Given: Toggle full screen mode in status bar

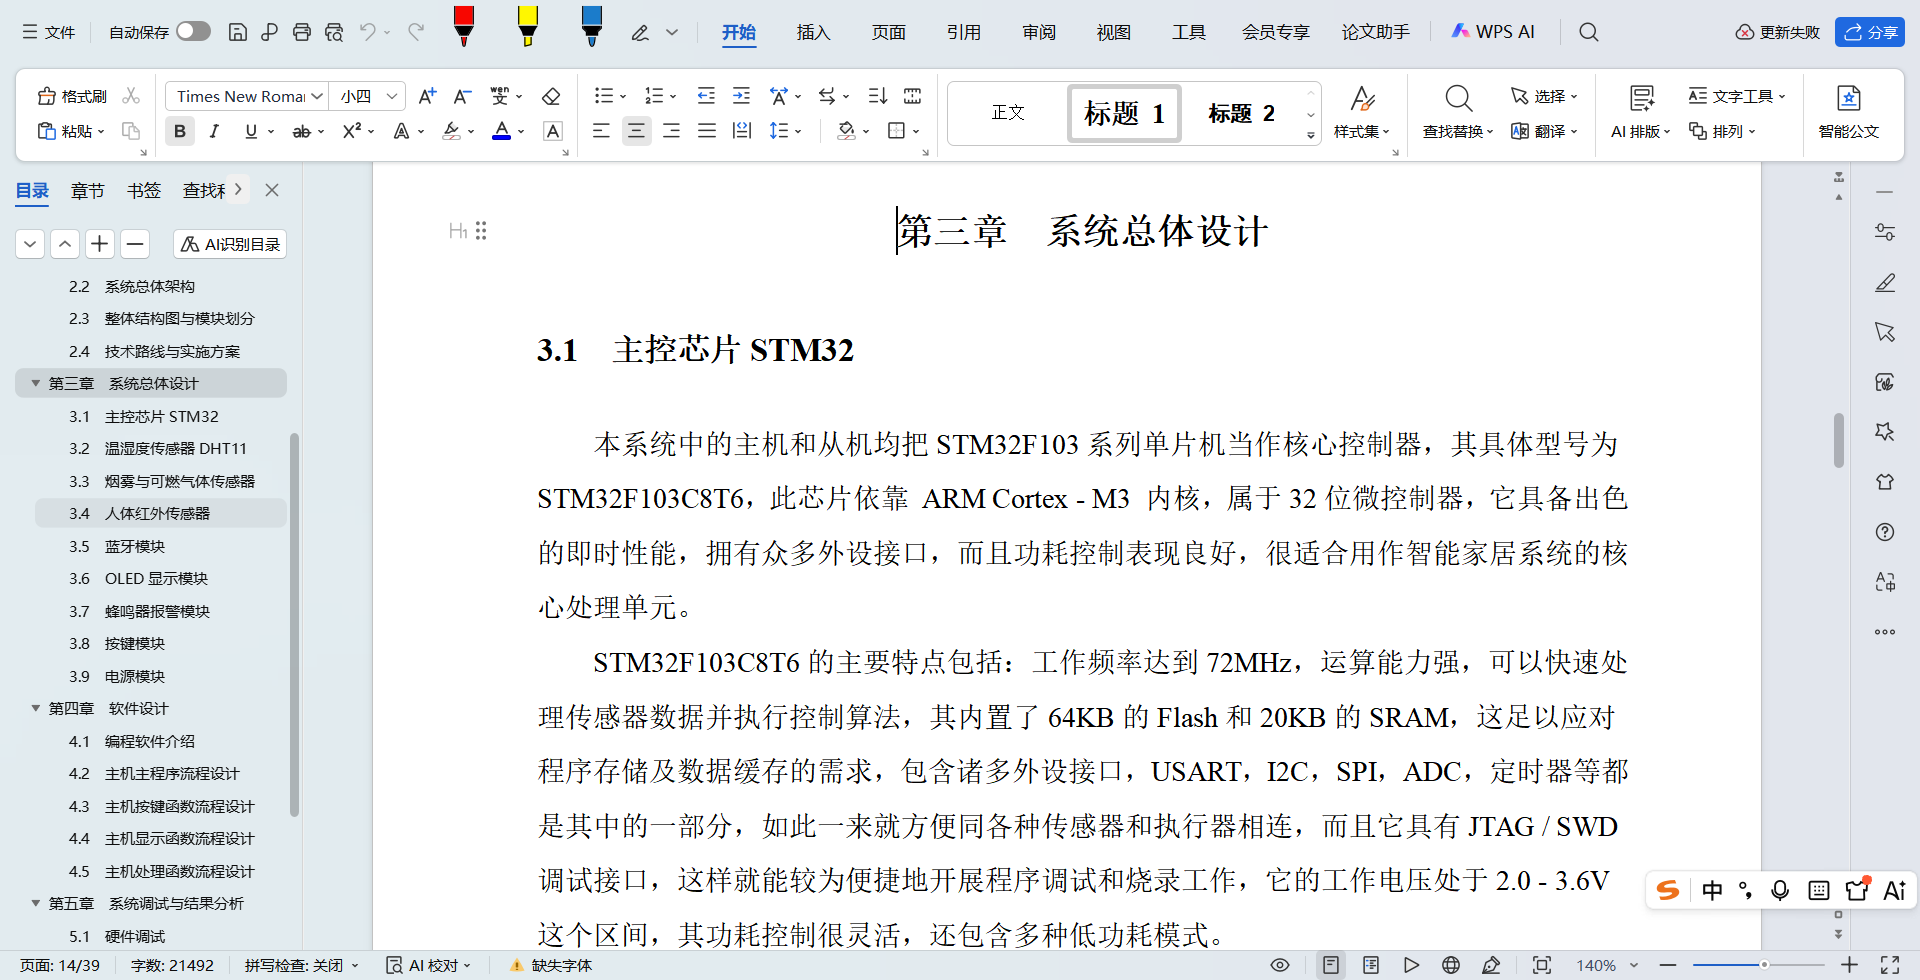Looking at the screenshot, I should (x=1890, y=965).
